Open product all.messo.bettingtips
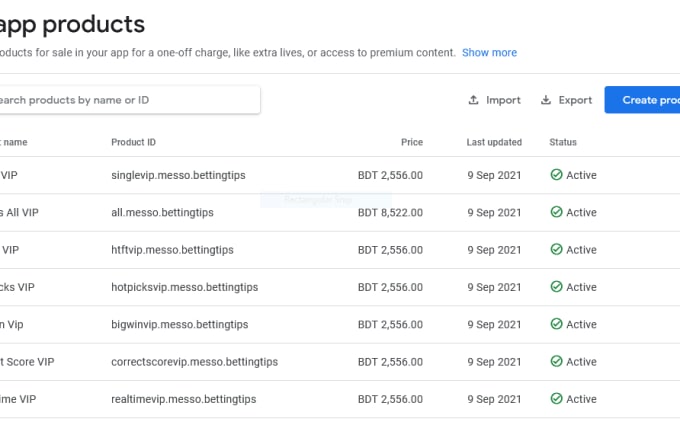The width and height of the screenshot is (680, 425). (162, 212)
